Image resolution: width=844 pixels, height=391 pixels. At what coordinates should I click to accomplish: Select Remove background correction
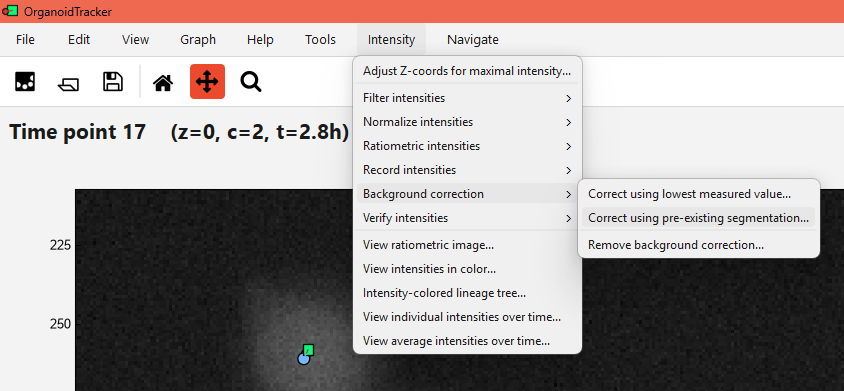click(x=699, y=245)
